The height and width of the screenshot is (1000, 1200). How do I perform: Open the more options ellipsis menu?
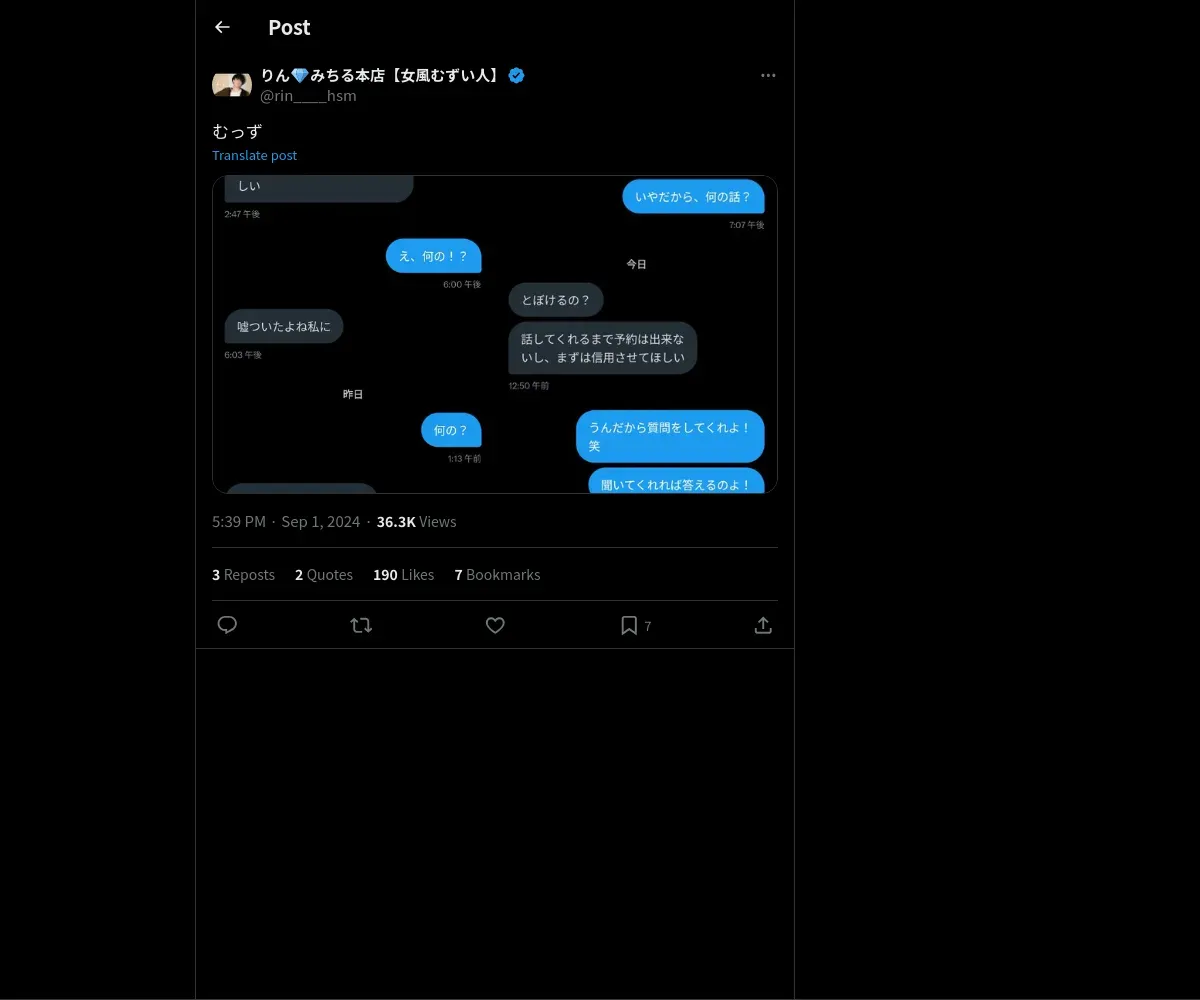[x=768, y=76]
